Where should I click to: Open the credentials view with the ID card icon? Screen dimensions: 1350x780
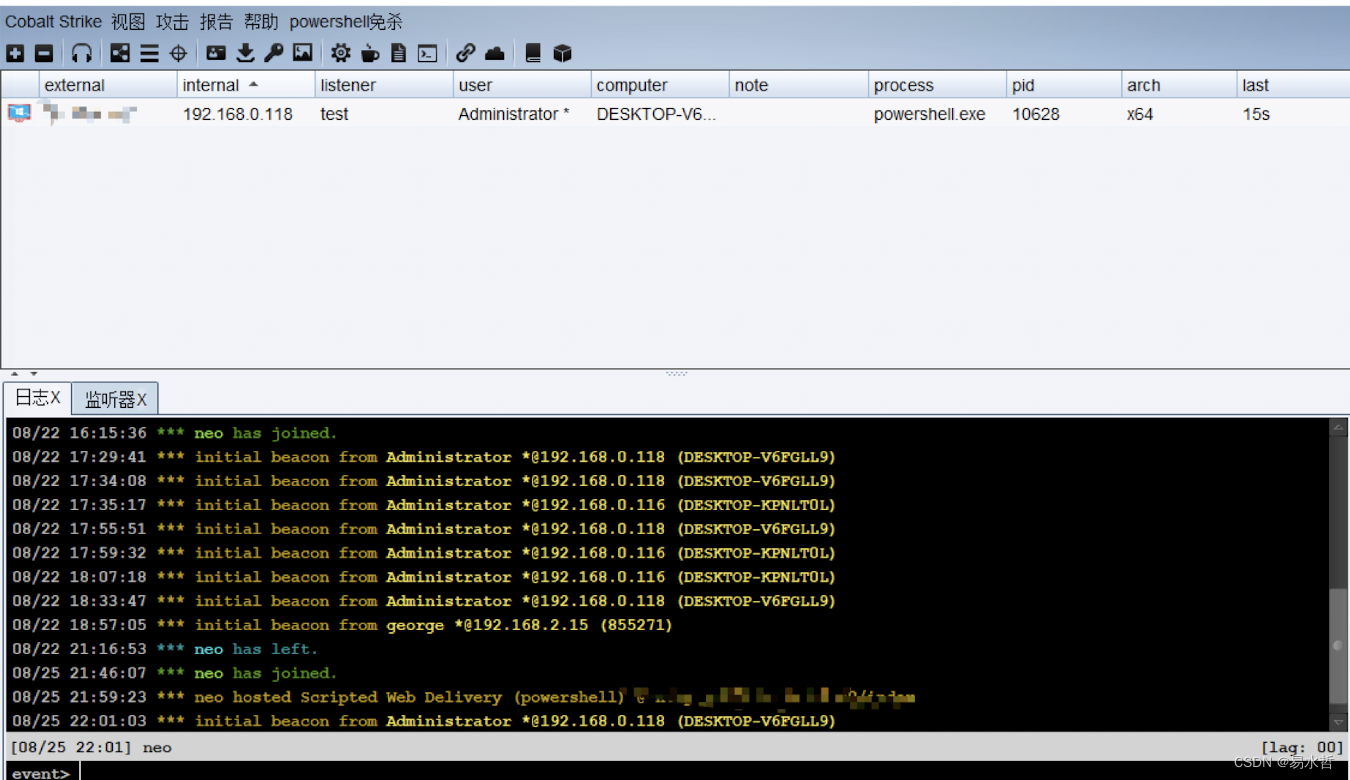tap(216, 53)
